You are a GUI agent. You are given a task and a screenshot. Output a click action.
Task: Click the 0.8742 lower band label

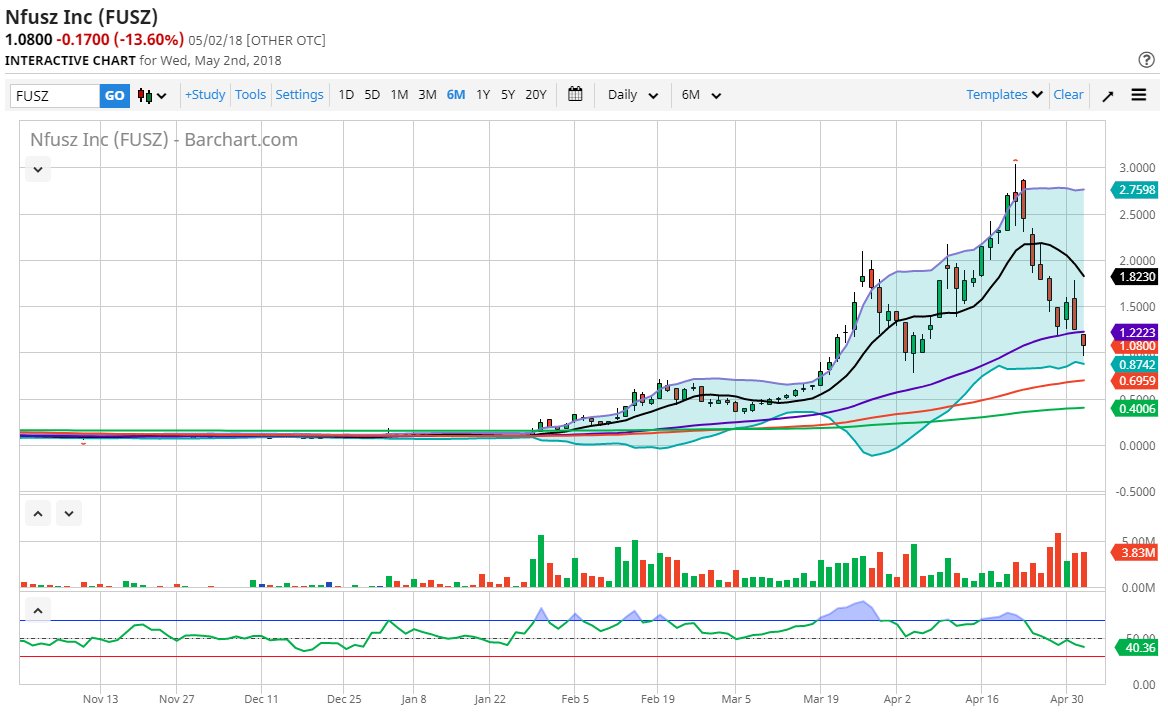(1136, 364)
